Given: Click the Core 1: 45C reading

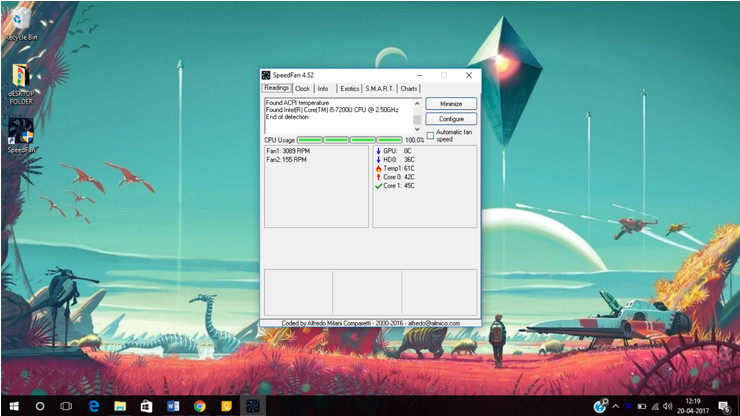Looking at the screenshot, I should click(399, 186).
